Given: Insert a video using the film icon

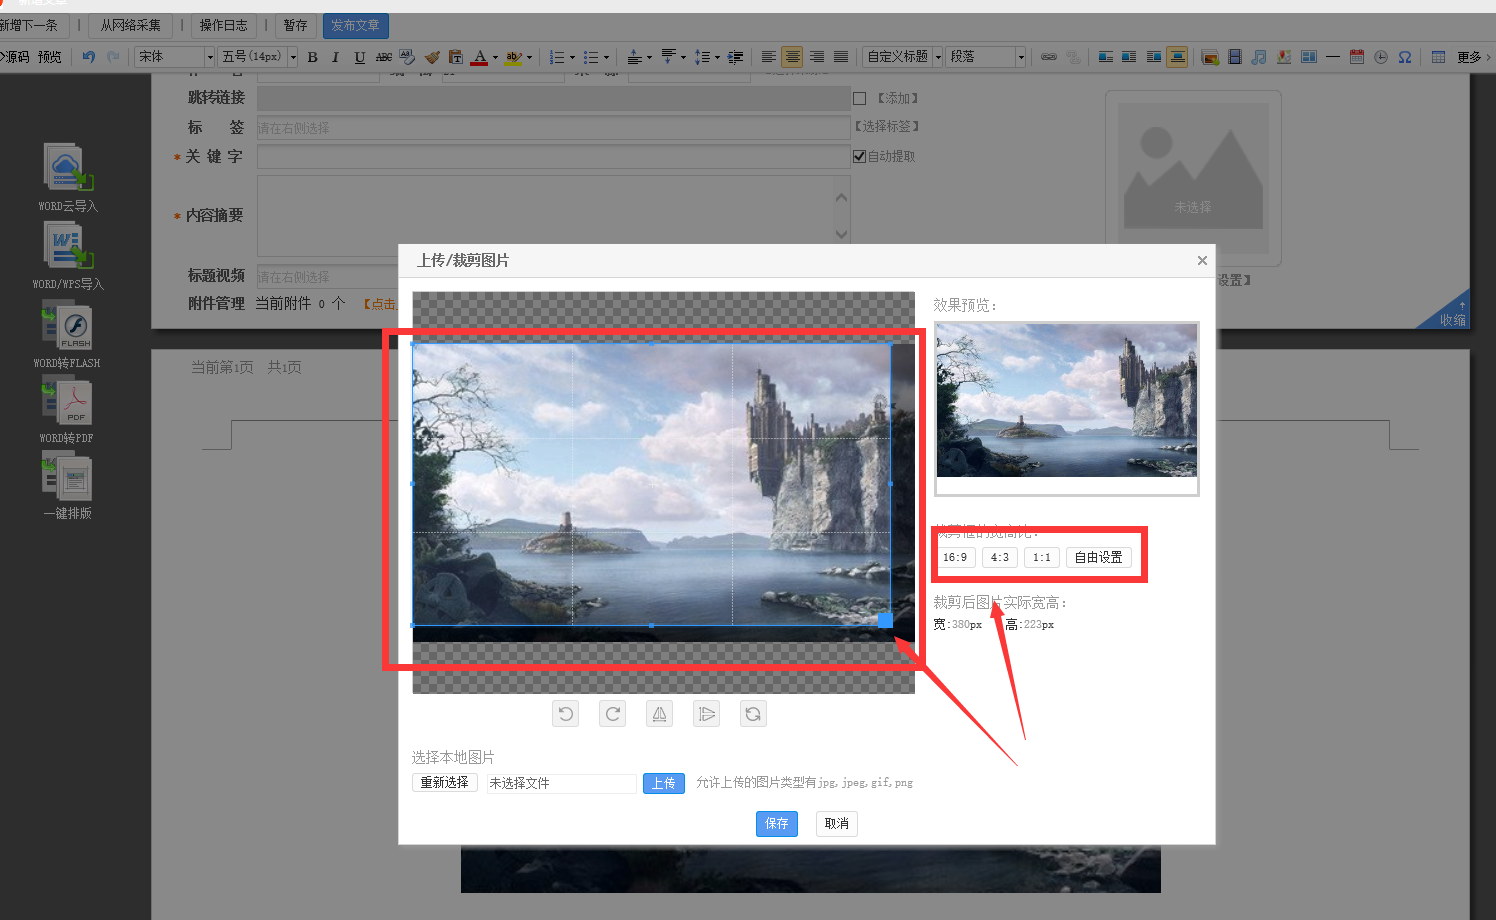Looking at the screenshot, I should [1235, 57].
